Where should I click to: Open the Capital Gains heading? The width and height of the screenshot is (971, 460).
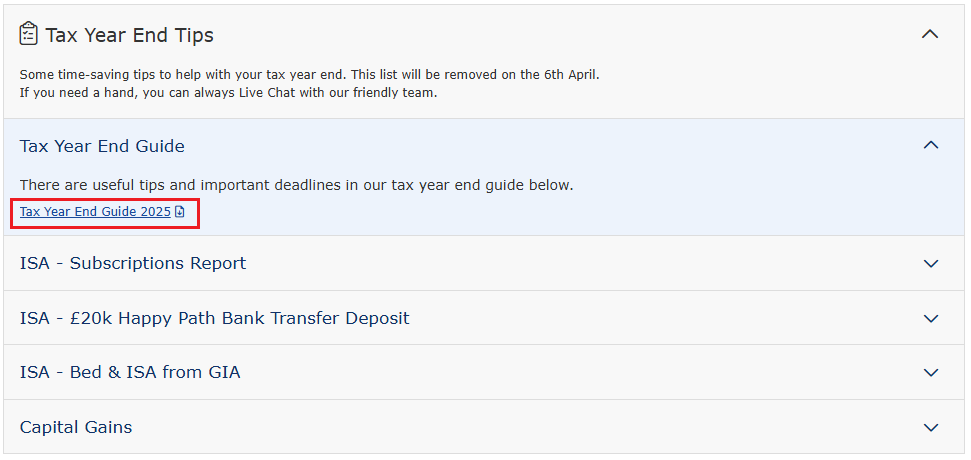76,427
